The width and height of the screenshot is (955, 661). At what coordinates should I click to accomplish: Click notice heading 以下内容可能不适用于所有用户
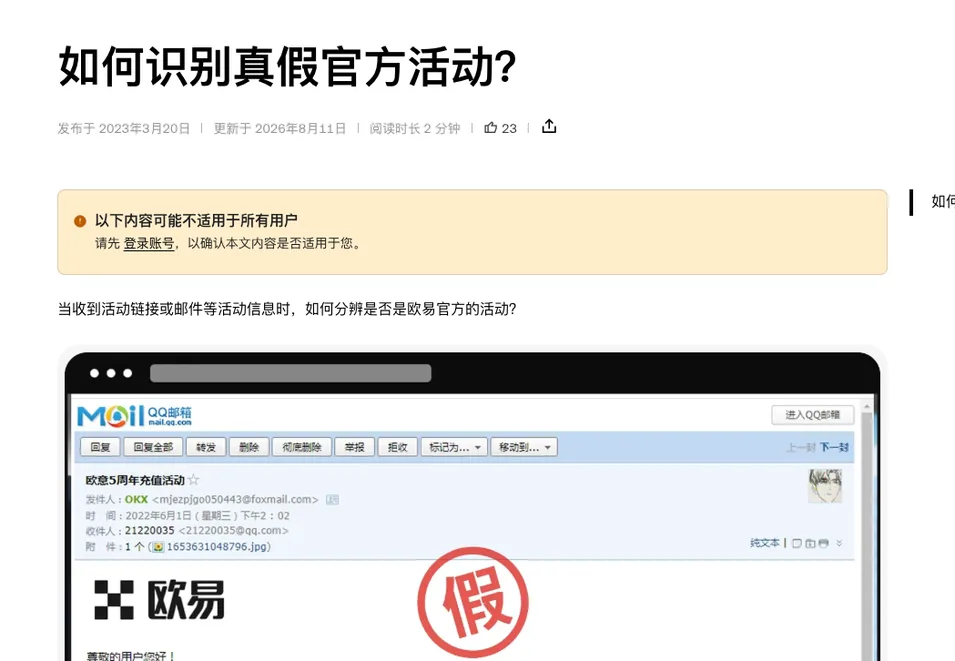[x=196, y=220]
